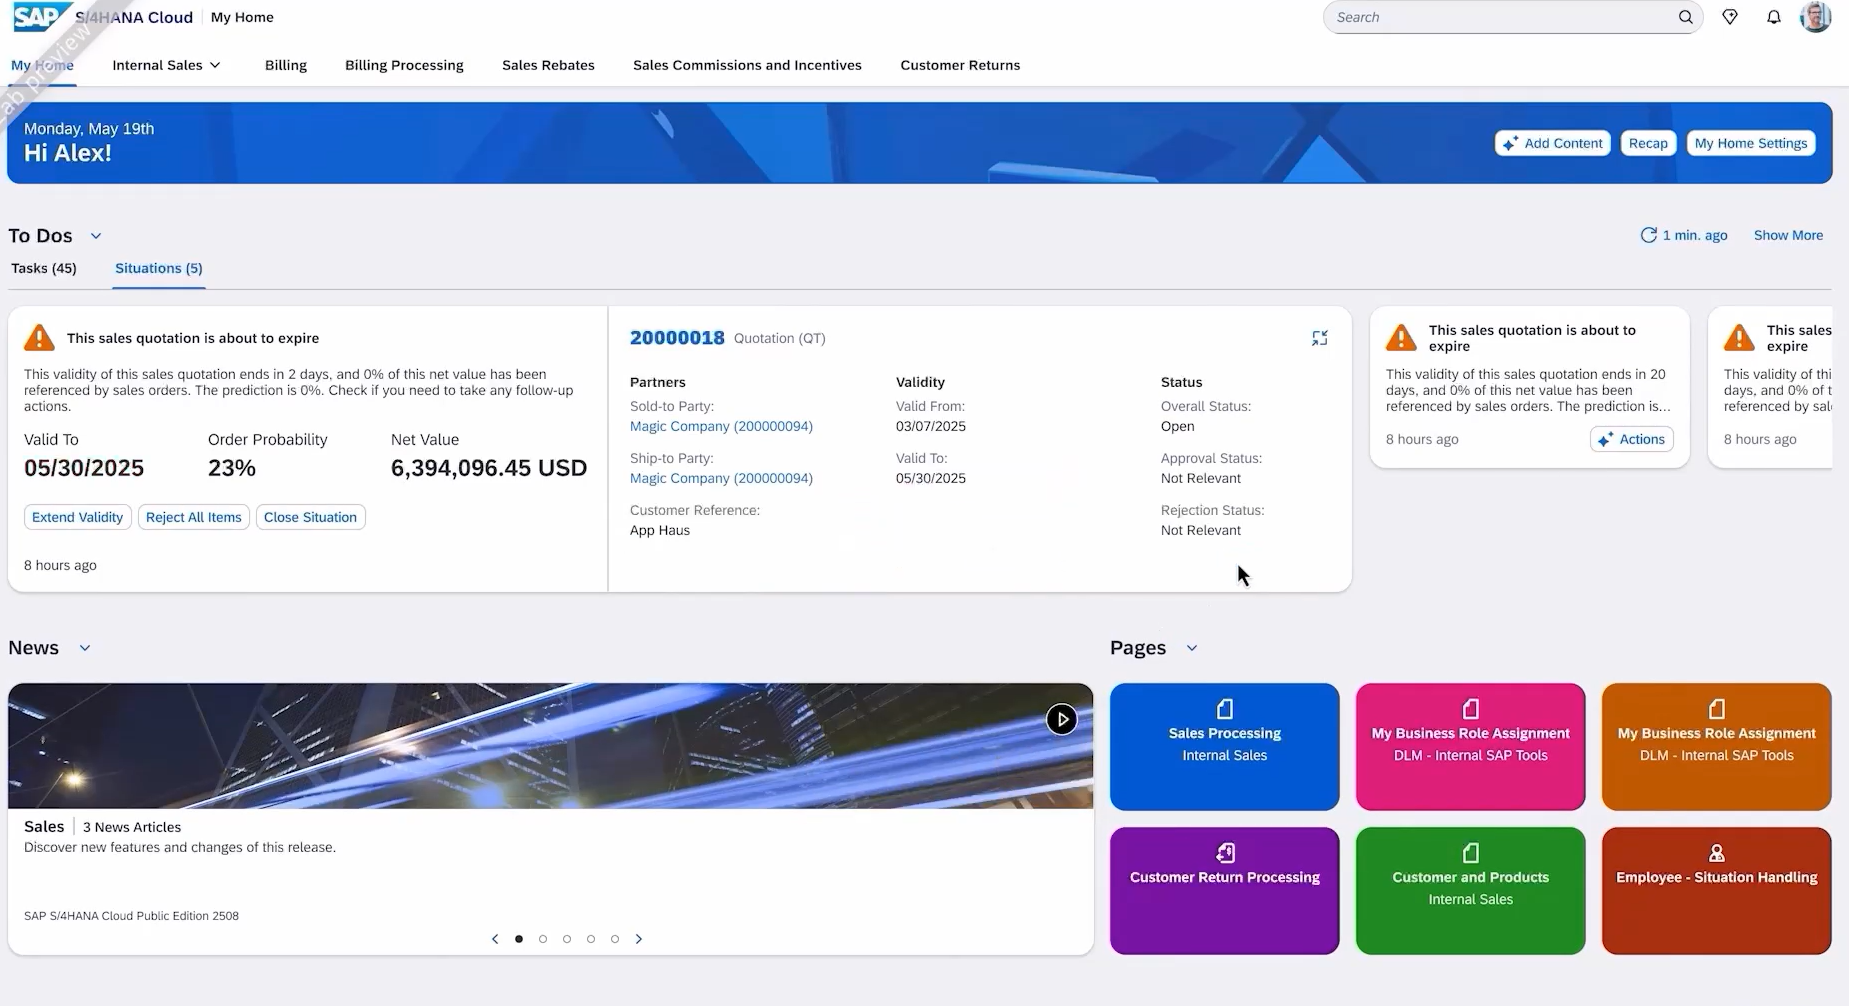The height and width of the screenshot is (1006, 1849).
Task: Open the diamond-shaped icon in the header
Action: (x=1730, y=17)
